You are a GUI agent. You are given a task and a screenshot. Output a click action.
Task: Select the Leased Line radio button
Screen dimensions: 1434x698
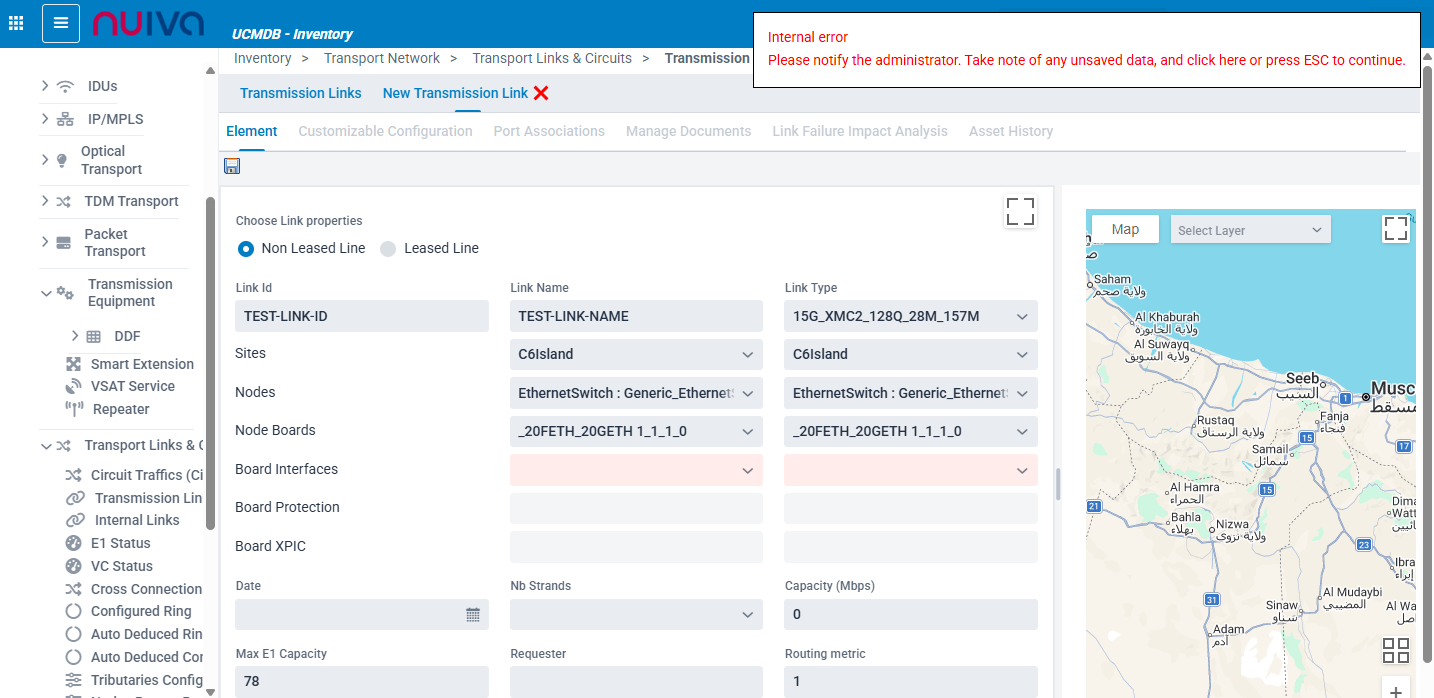[388, 249]
